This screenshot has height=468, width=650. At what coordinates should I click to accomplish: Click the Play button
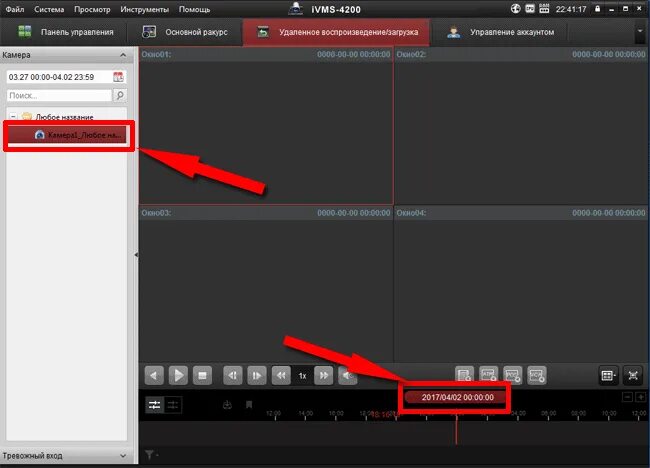click(x=178, y=376)
